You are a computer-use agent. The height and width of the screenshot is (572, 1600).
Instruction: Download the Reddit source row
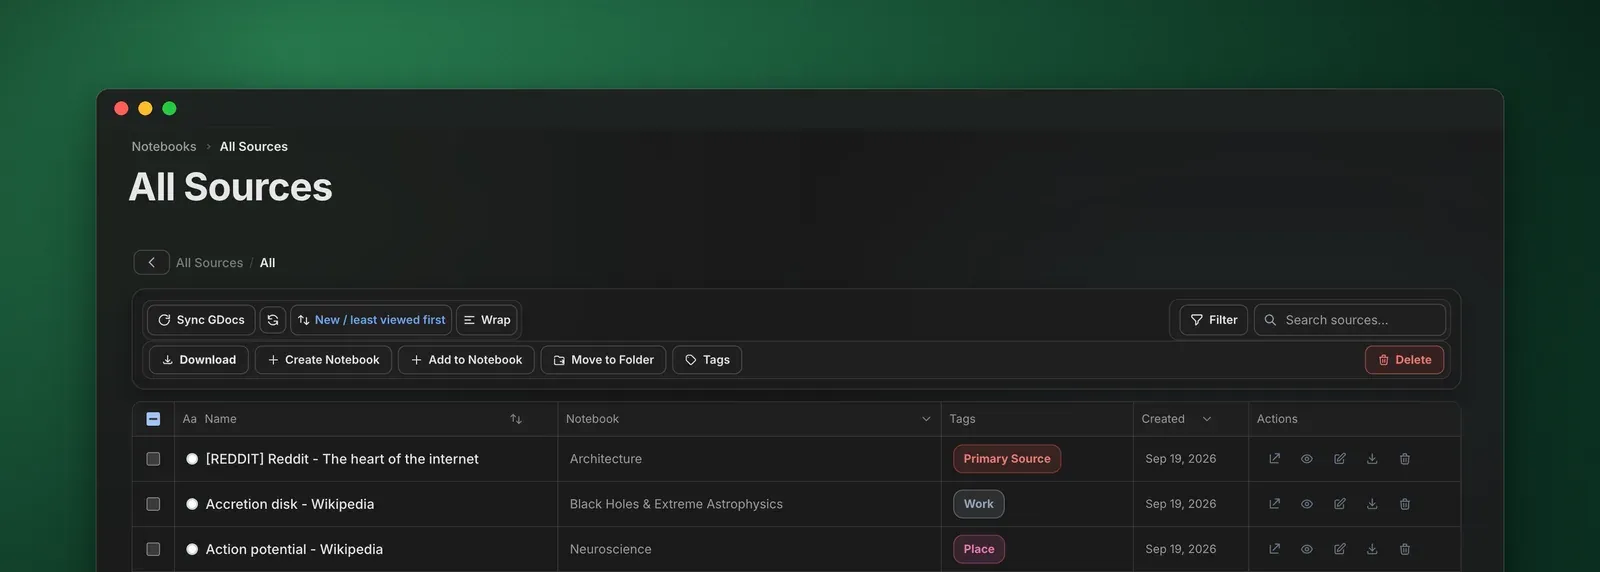[x=1372, y=459]
